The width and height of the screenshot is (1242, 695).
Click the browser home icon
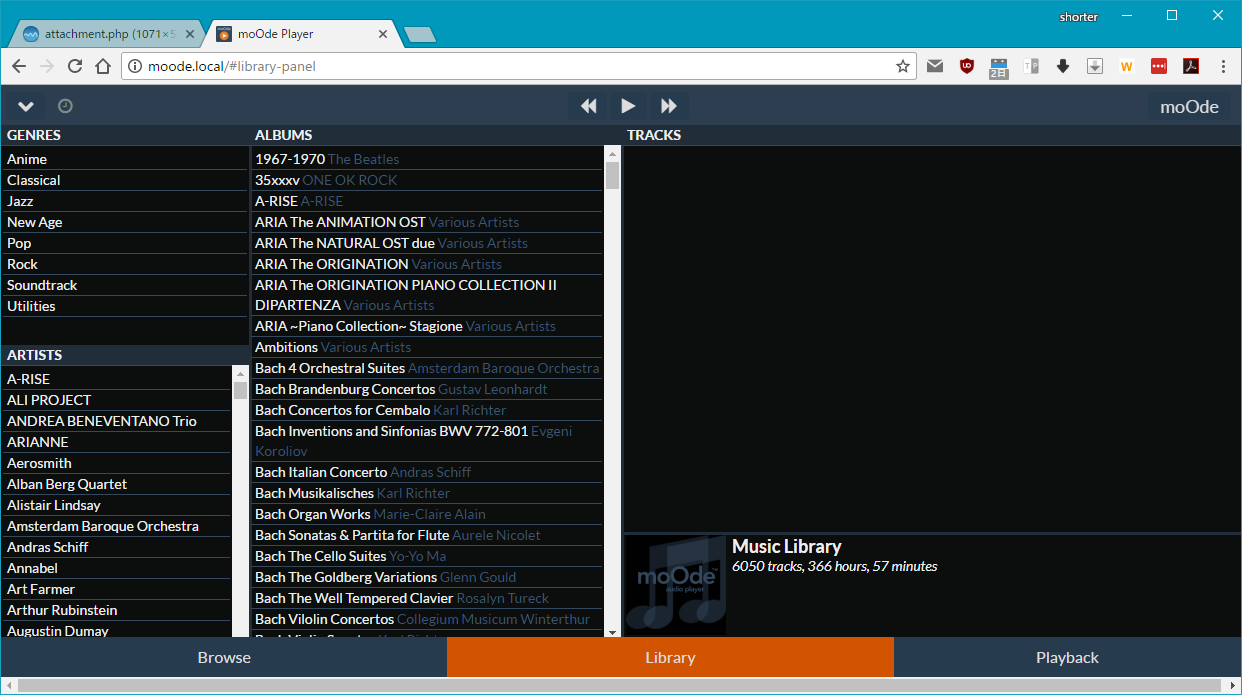pyautogui.click(x=102, y=66)
